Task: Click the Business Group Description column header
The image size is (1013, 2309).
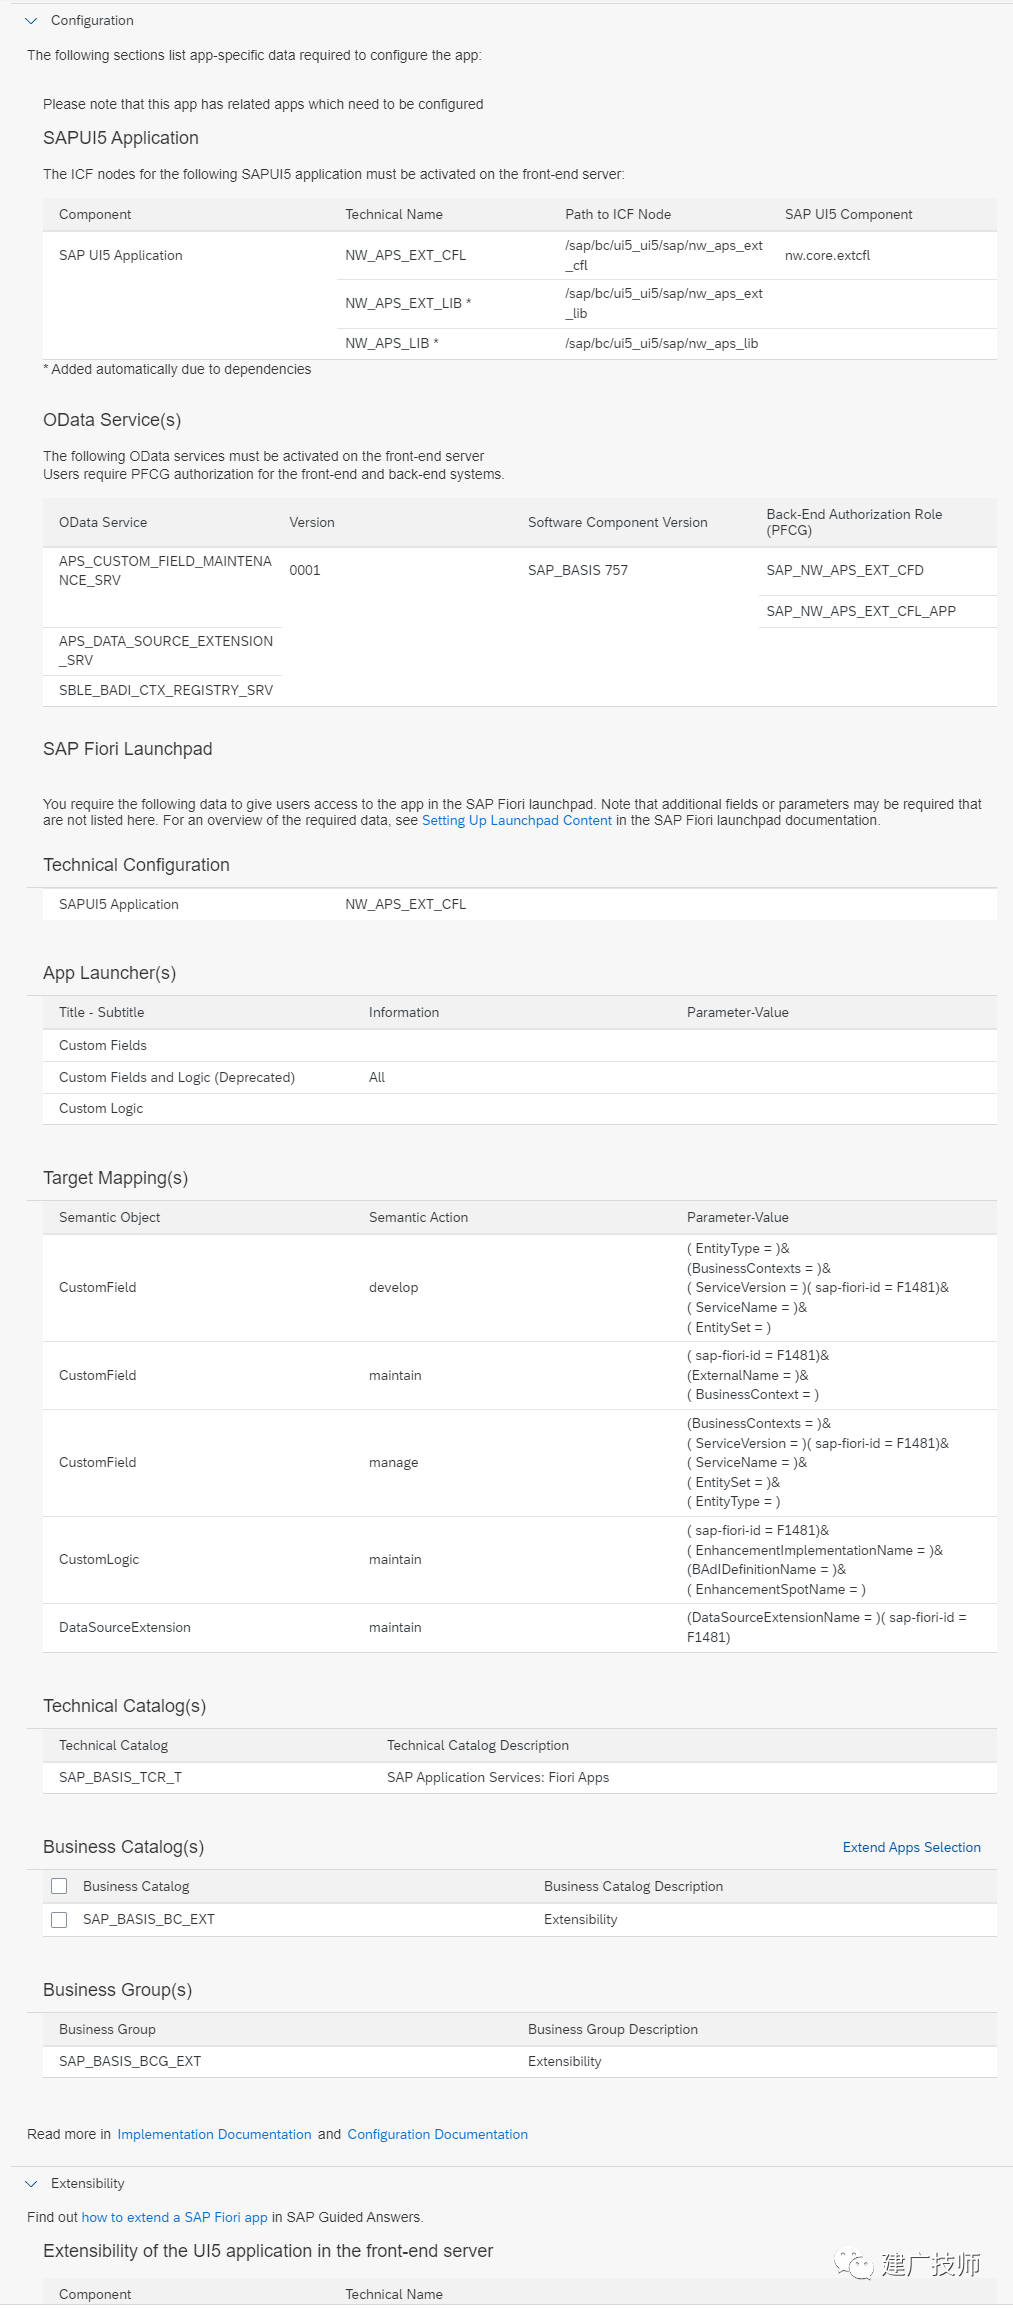Action: tap(613, 2029)
